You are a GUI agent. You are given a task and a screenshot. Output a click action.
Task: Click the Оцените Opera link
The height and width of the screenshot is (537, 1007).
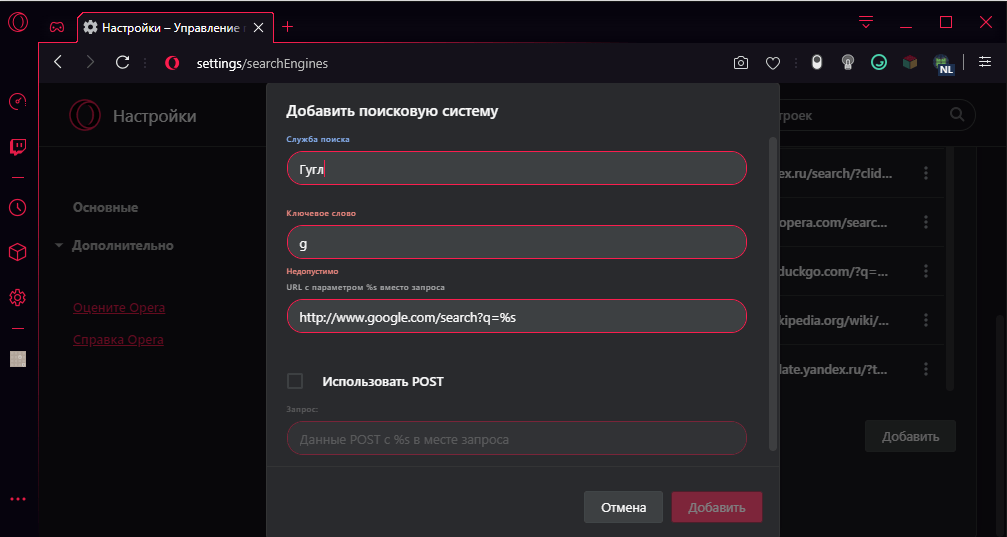pos(119,307)
